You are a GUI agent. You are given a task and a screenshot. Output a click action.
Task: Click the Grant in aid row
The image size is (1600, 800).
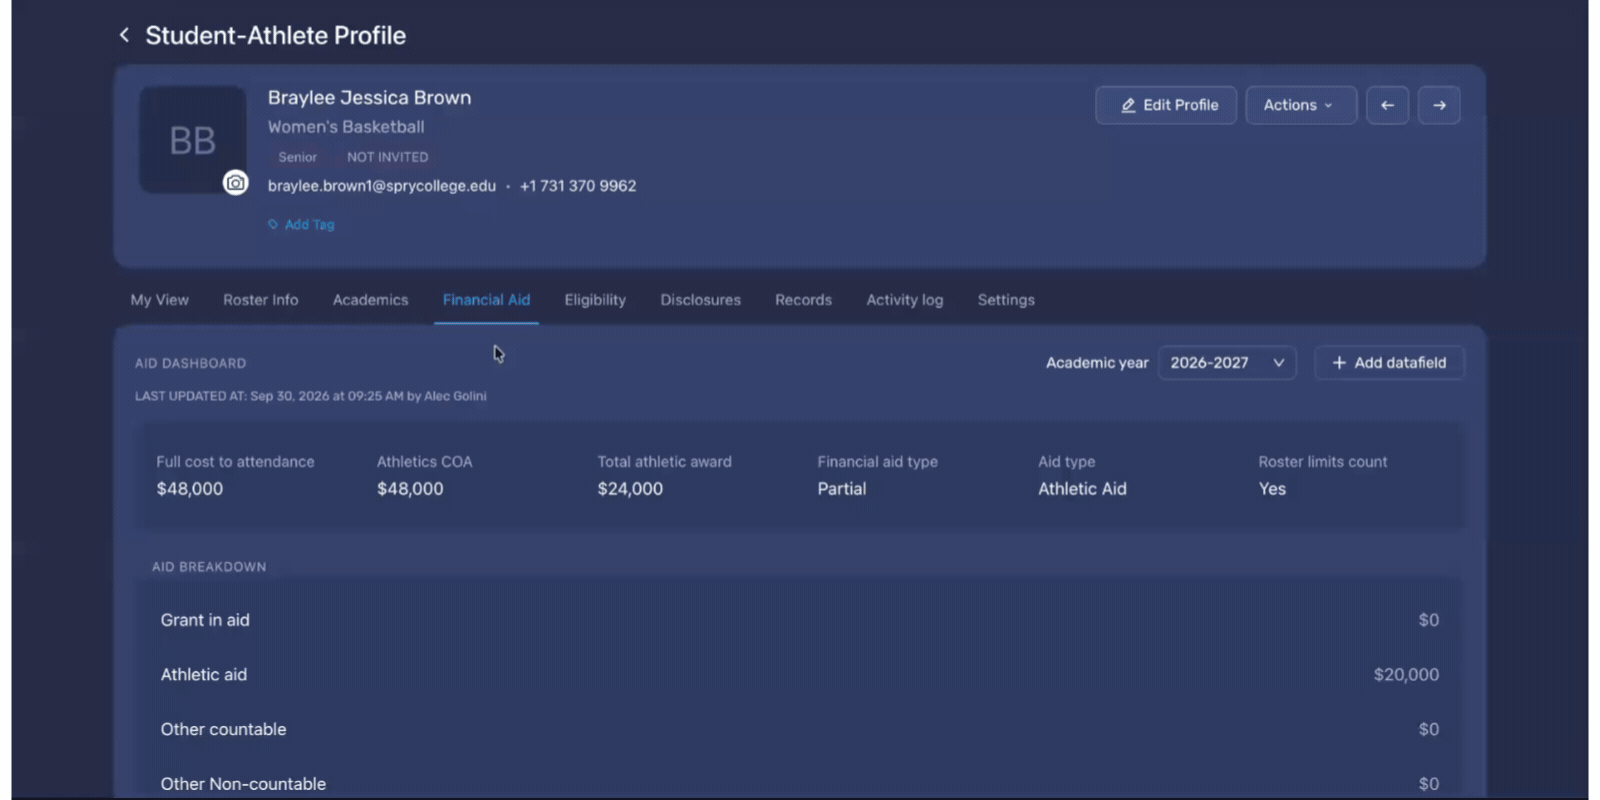(799, 620)
